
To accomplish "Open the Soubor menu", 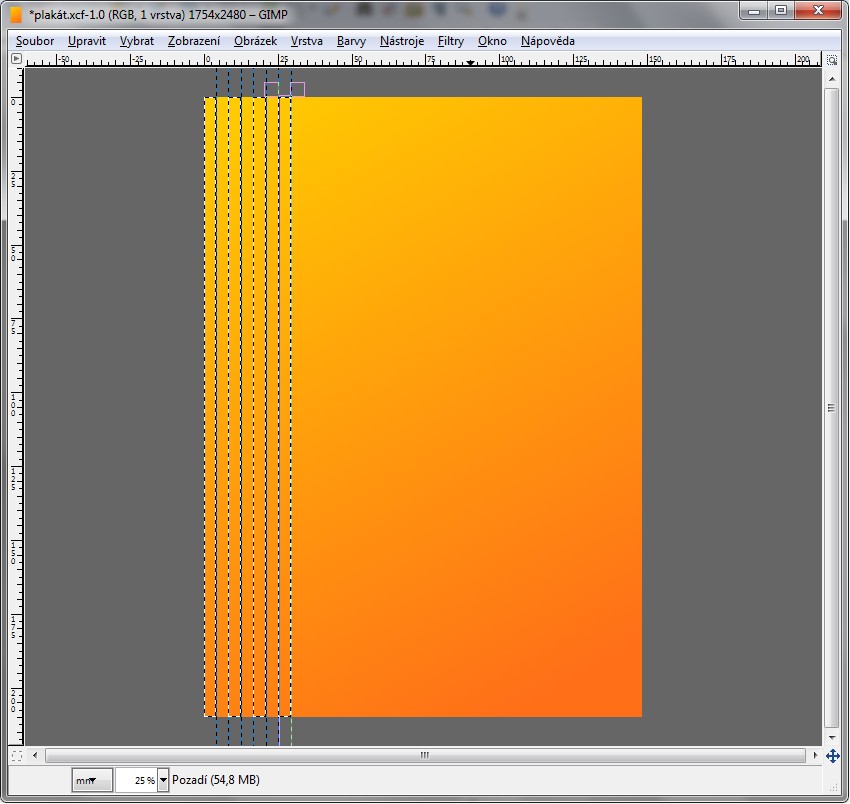I will pos(35,41).
